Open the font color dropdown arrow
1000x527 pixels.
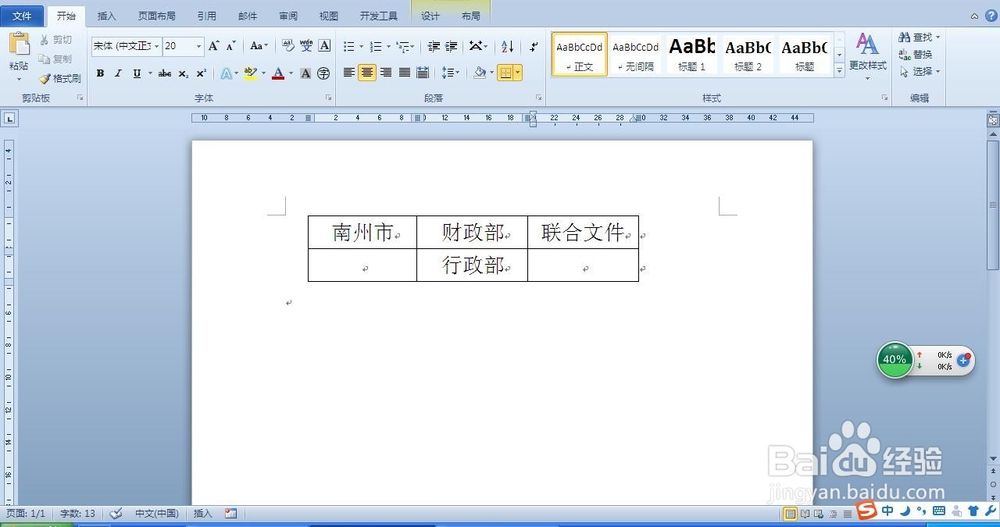291,73
